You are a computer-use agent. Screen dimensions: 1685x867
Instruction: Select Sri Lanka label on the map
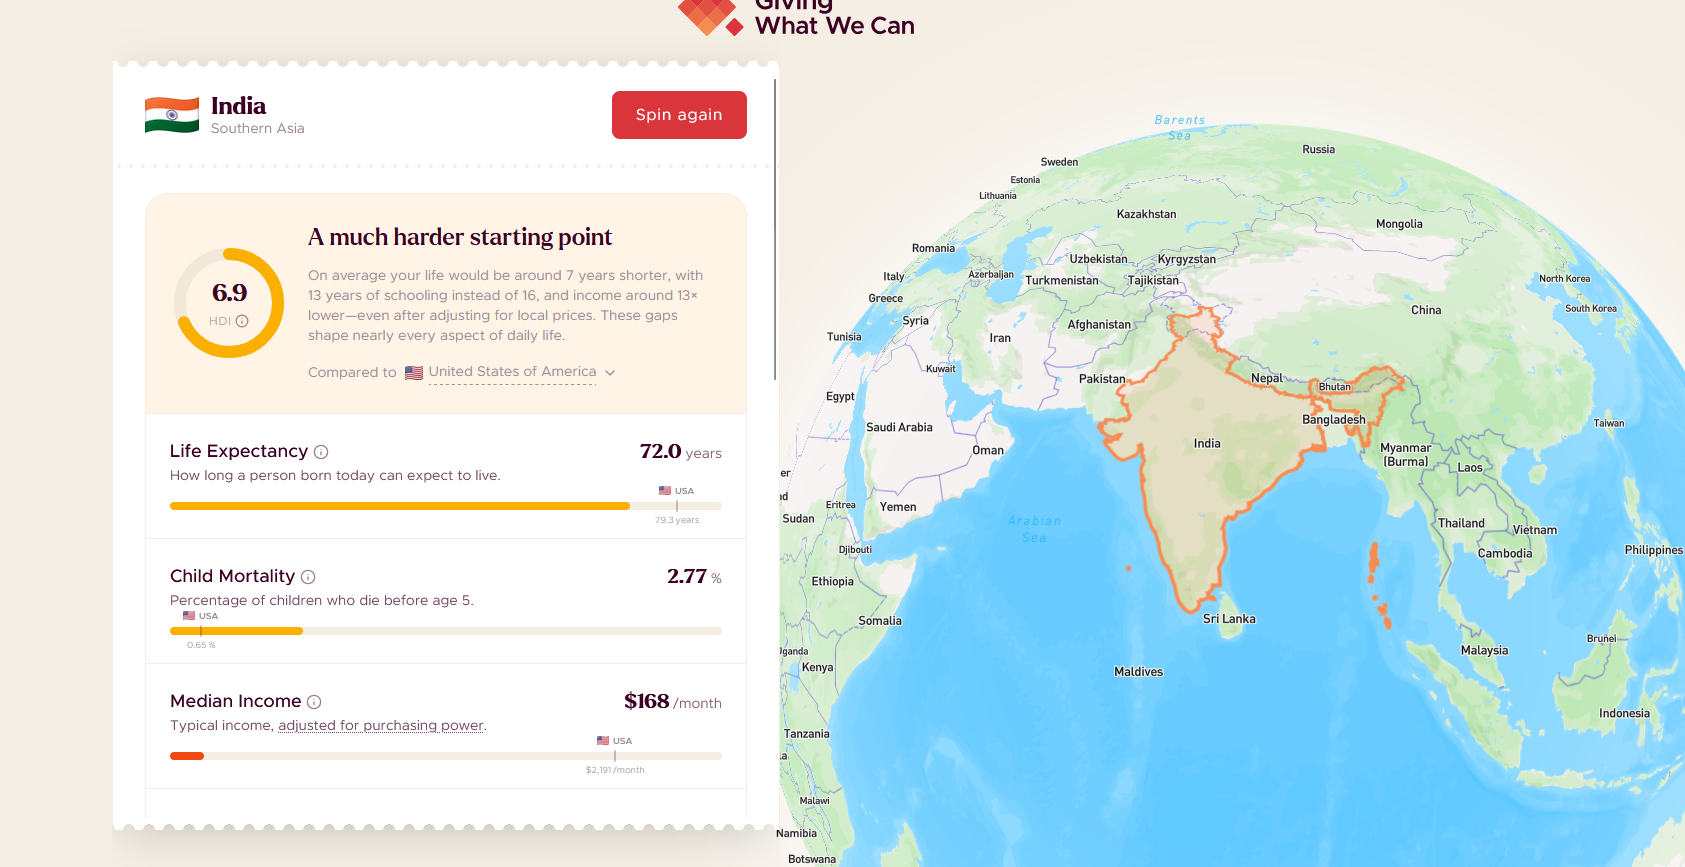pyautogui.click(x=1229, y=619)
